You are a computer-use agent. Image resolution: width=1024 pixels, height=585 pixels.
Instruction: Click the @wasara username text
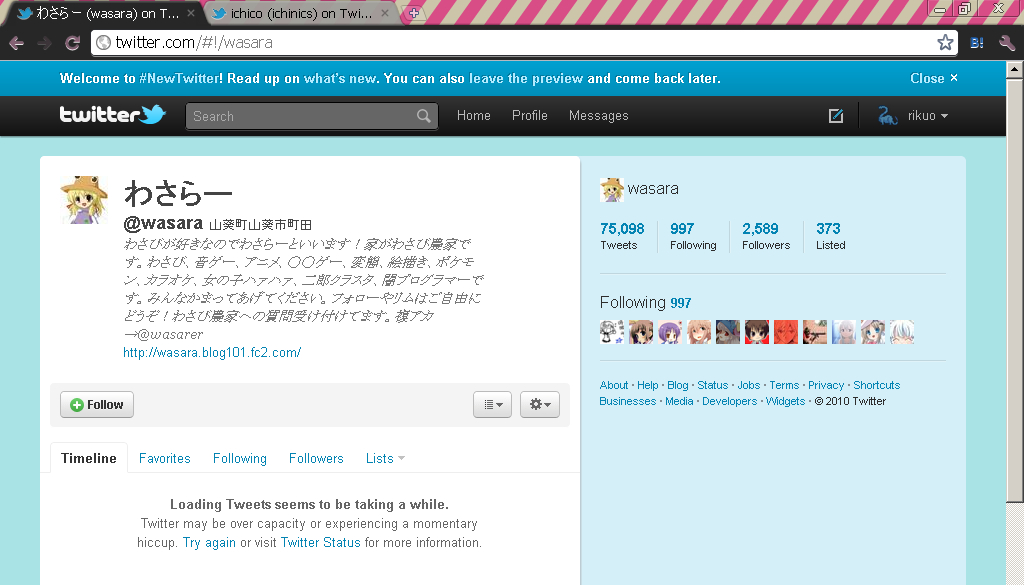click(x=163, y=223)
